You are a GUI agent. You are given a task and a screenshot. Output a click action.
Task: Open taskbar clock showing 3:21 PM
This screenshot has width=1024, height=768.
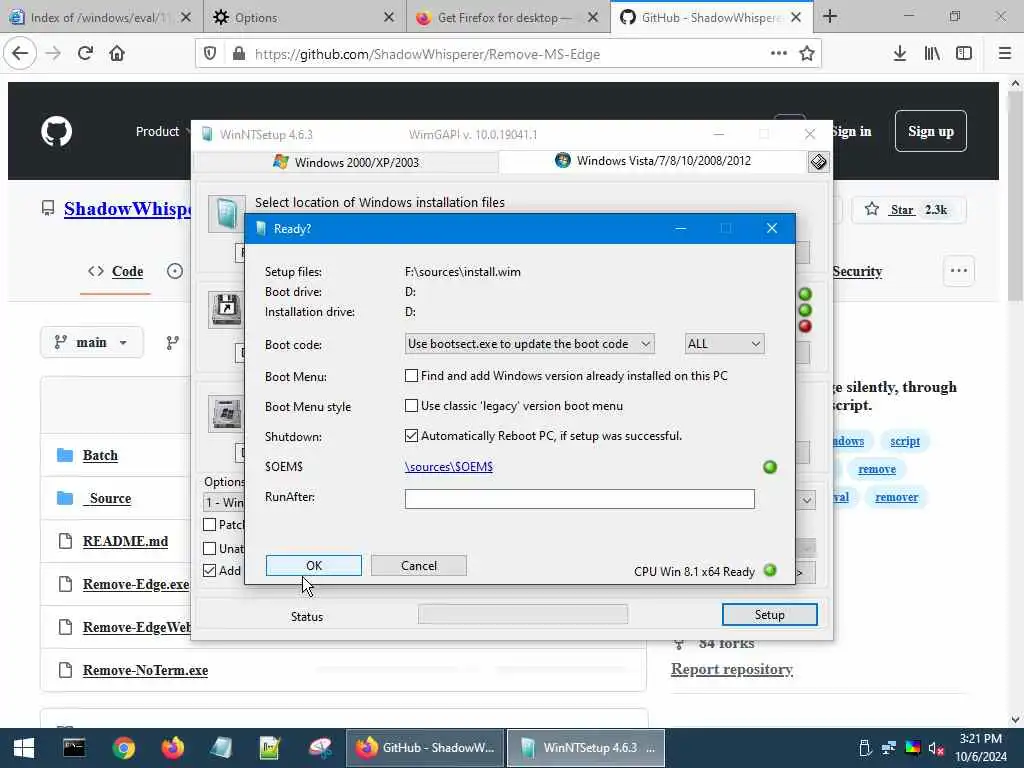(980, 748)
